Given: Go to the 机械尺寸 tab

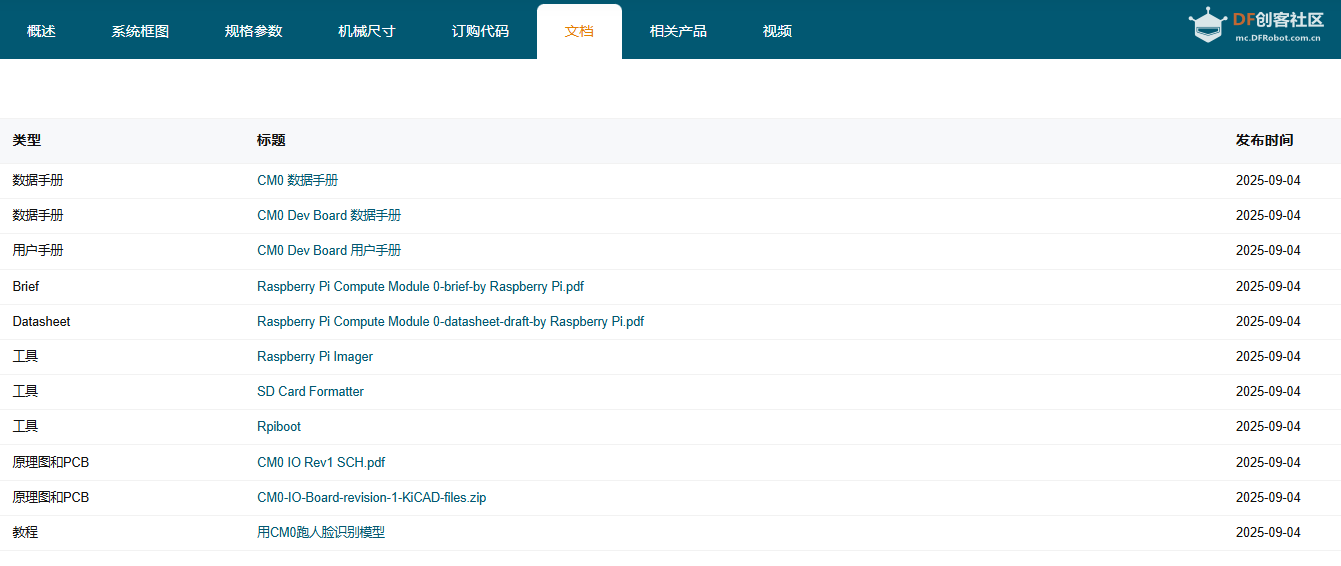Looking at the screenshot, I should pyautogui.click(x=366, y=31).
